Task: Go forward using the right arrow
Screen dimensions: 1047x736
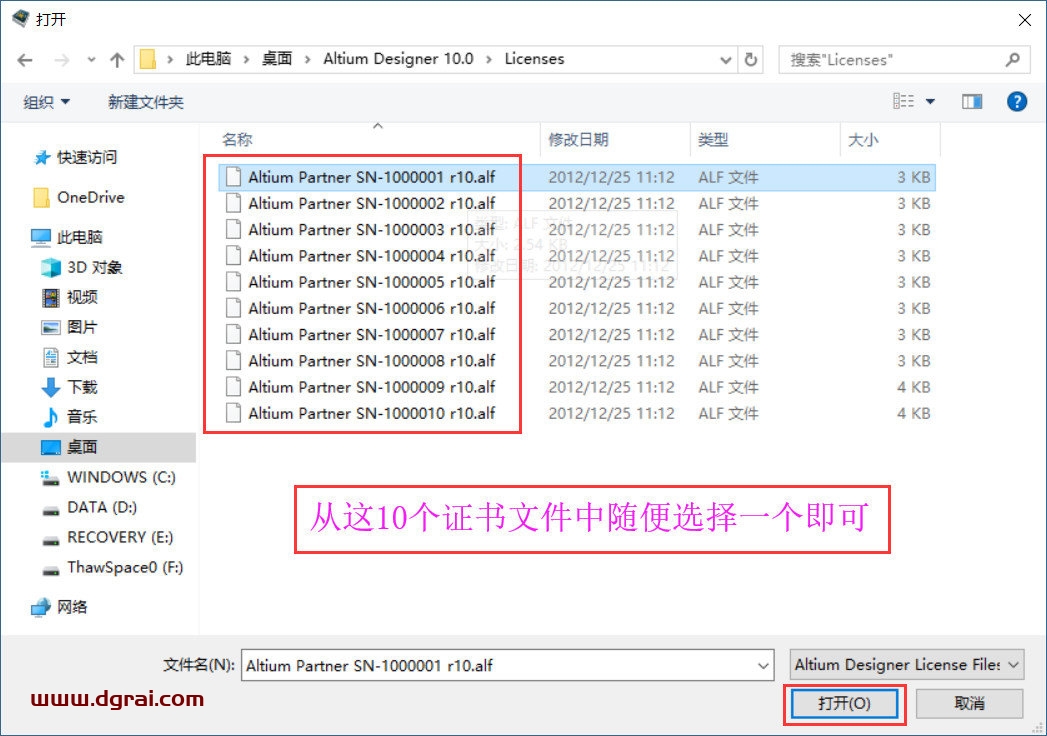Action: click(x=62, y=60)
